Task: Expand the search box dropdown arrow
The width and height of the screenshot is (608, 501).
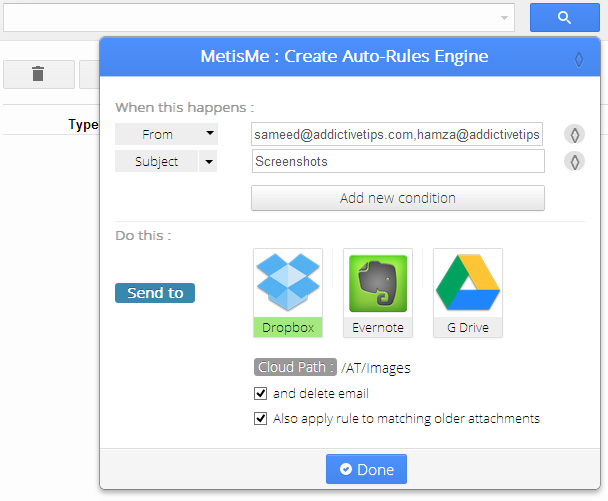Action: [504, 18]
